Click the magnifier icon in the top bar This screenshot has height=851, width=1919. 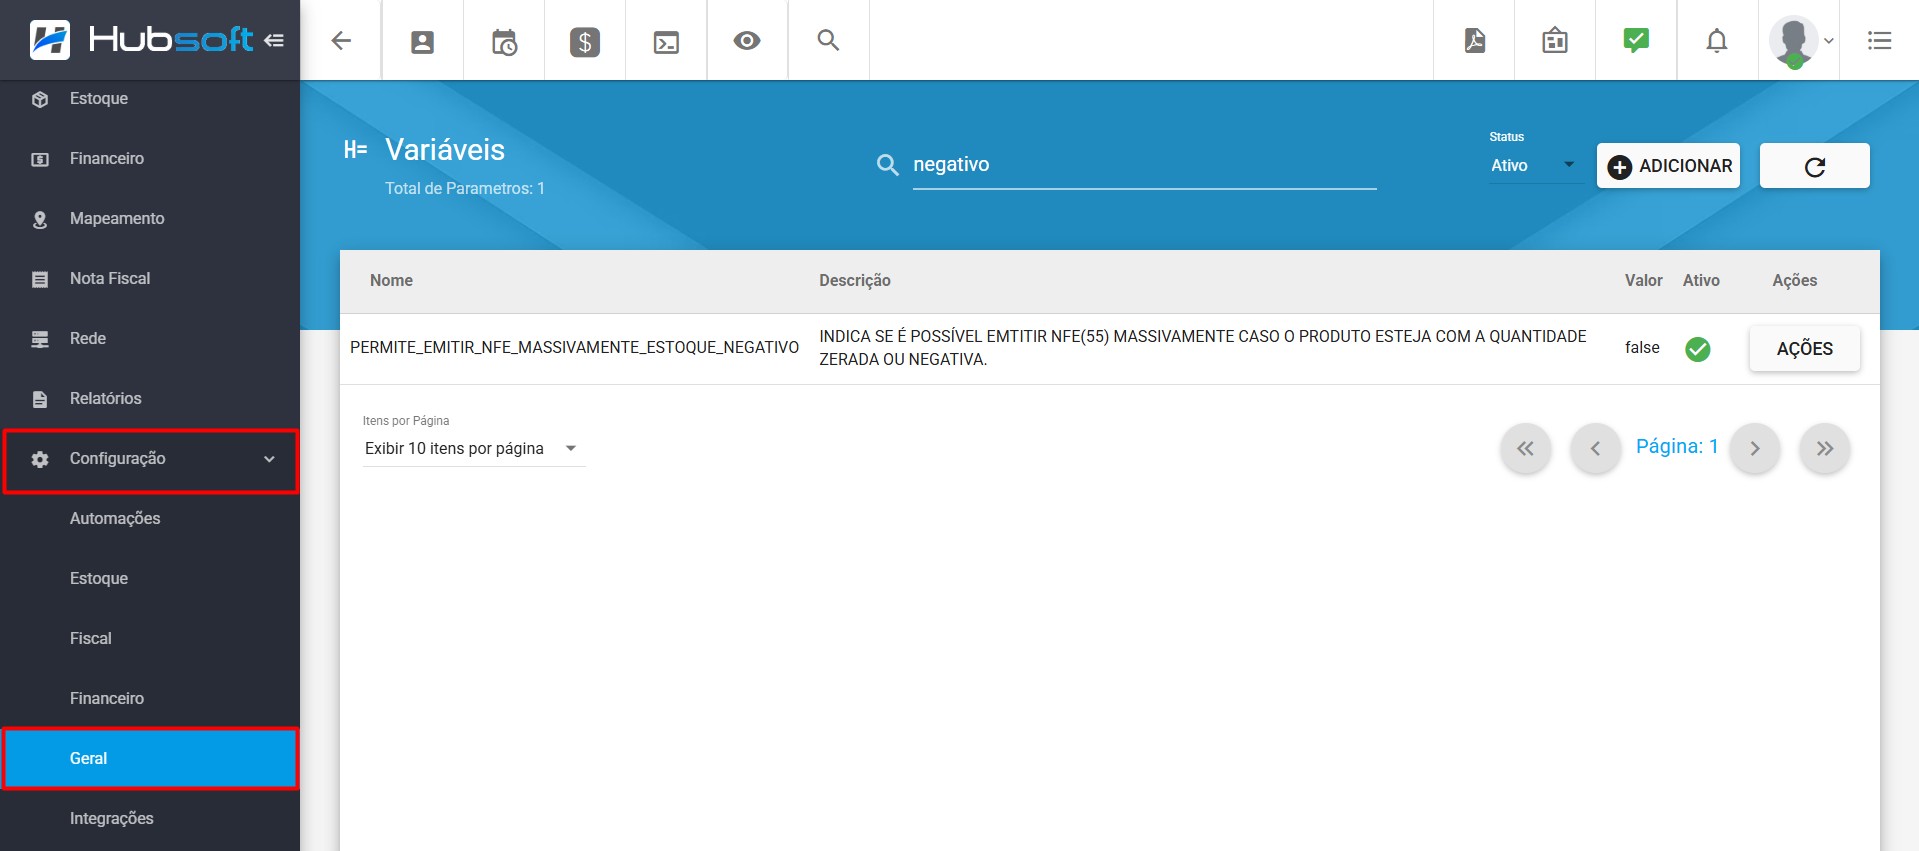click(x=828, y=40)
